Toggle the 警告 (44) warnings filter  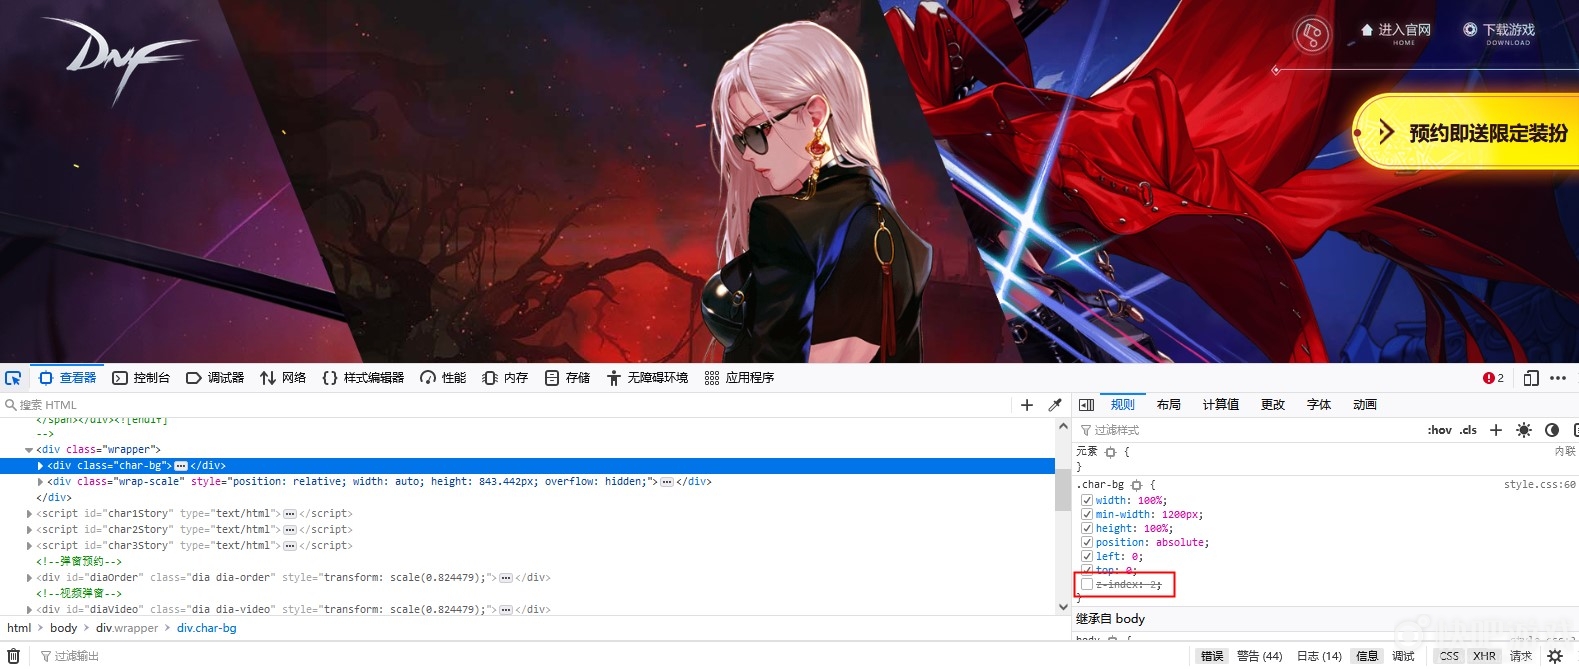1259,656
